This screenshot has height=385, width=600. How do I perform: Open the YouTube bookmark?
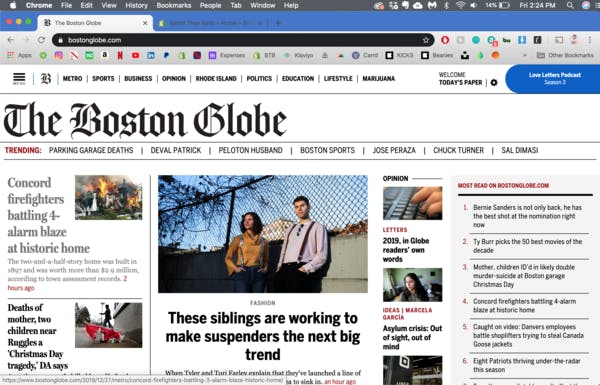click(x=135, y=55)
